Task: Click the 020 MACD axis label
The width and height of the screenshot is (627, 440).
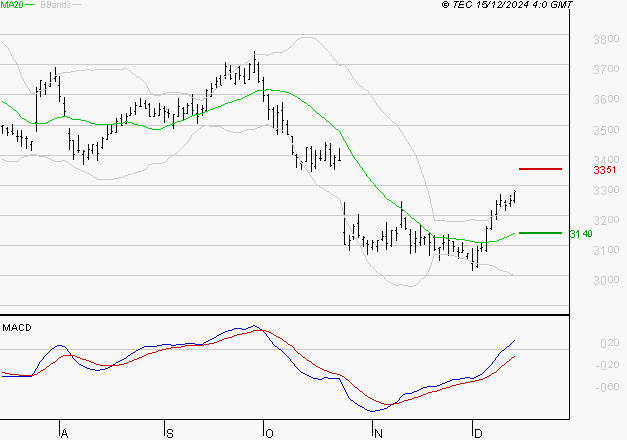Action: 610,343
